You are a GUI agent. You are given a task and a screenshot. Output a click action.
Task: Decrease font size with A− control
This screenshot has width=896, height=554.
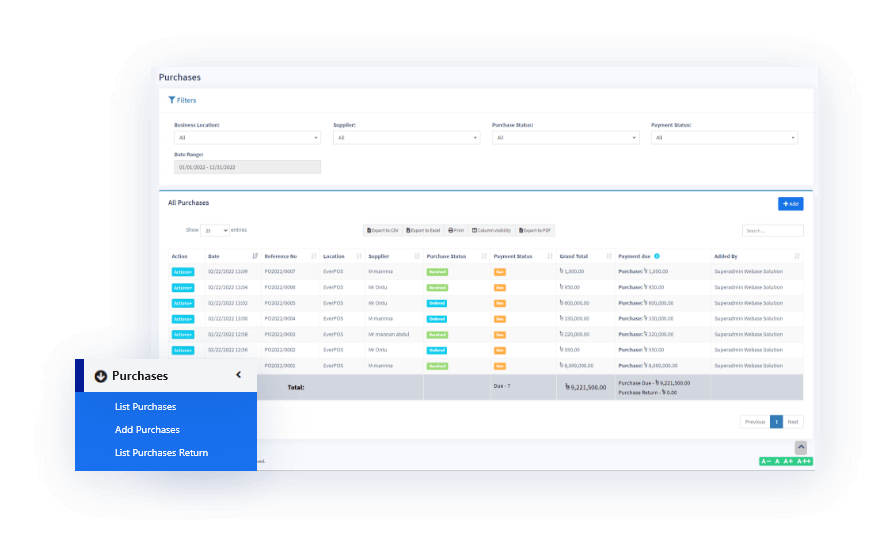tap(766, 461)
